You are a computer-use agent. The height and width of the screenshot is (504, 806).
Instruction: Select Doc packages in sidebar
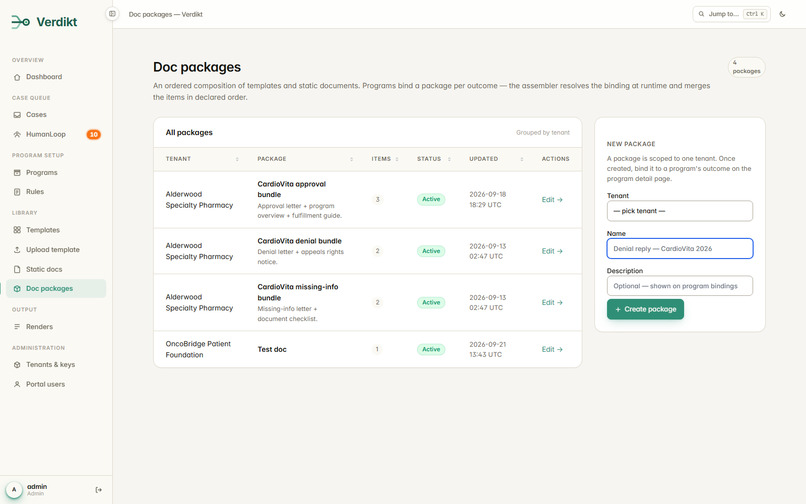point(56,289)
